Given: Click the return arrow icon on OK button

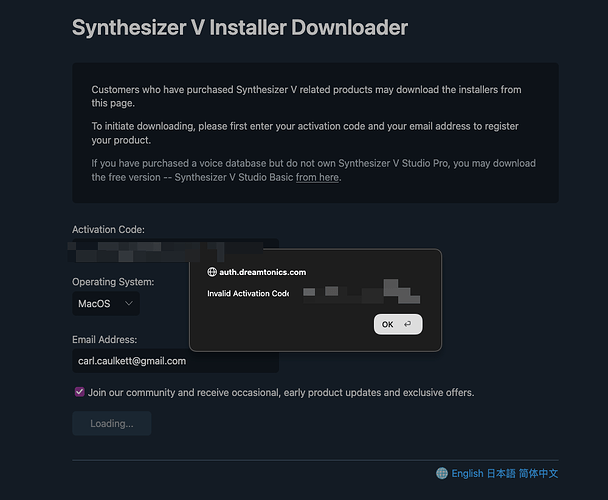Looking at the screenshot, I should pyautogui.click(x=407, y=324).
